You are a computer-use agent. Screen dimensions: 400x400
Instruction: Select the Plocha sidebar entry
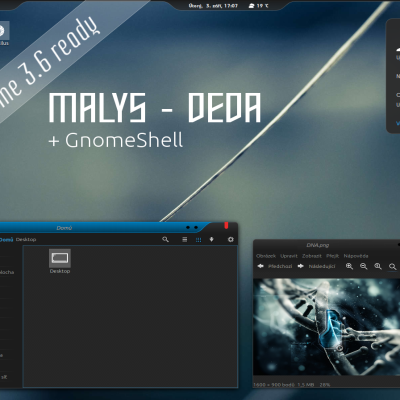click(7, 272)
